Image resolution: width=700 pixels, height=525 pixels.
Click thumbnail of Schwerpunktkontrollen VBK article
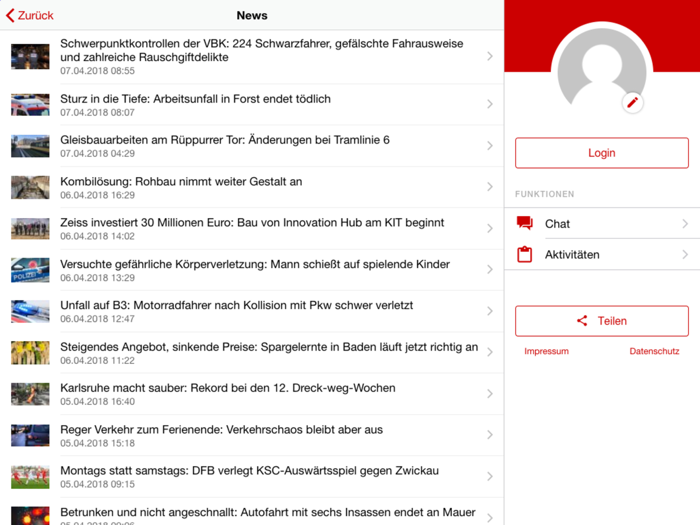click(30, 56)
